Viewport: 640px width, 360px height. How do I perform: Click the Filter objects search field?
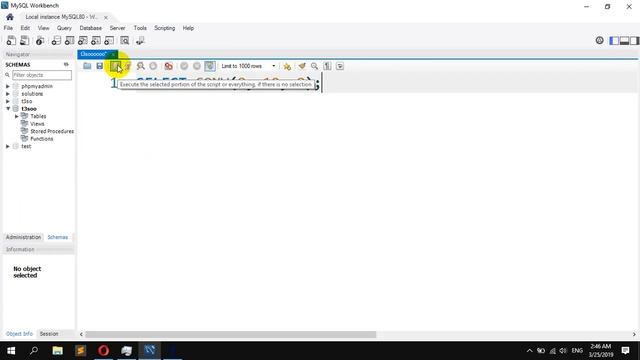pos(42,75)
